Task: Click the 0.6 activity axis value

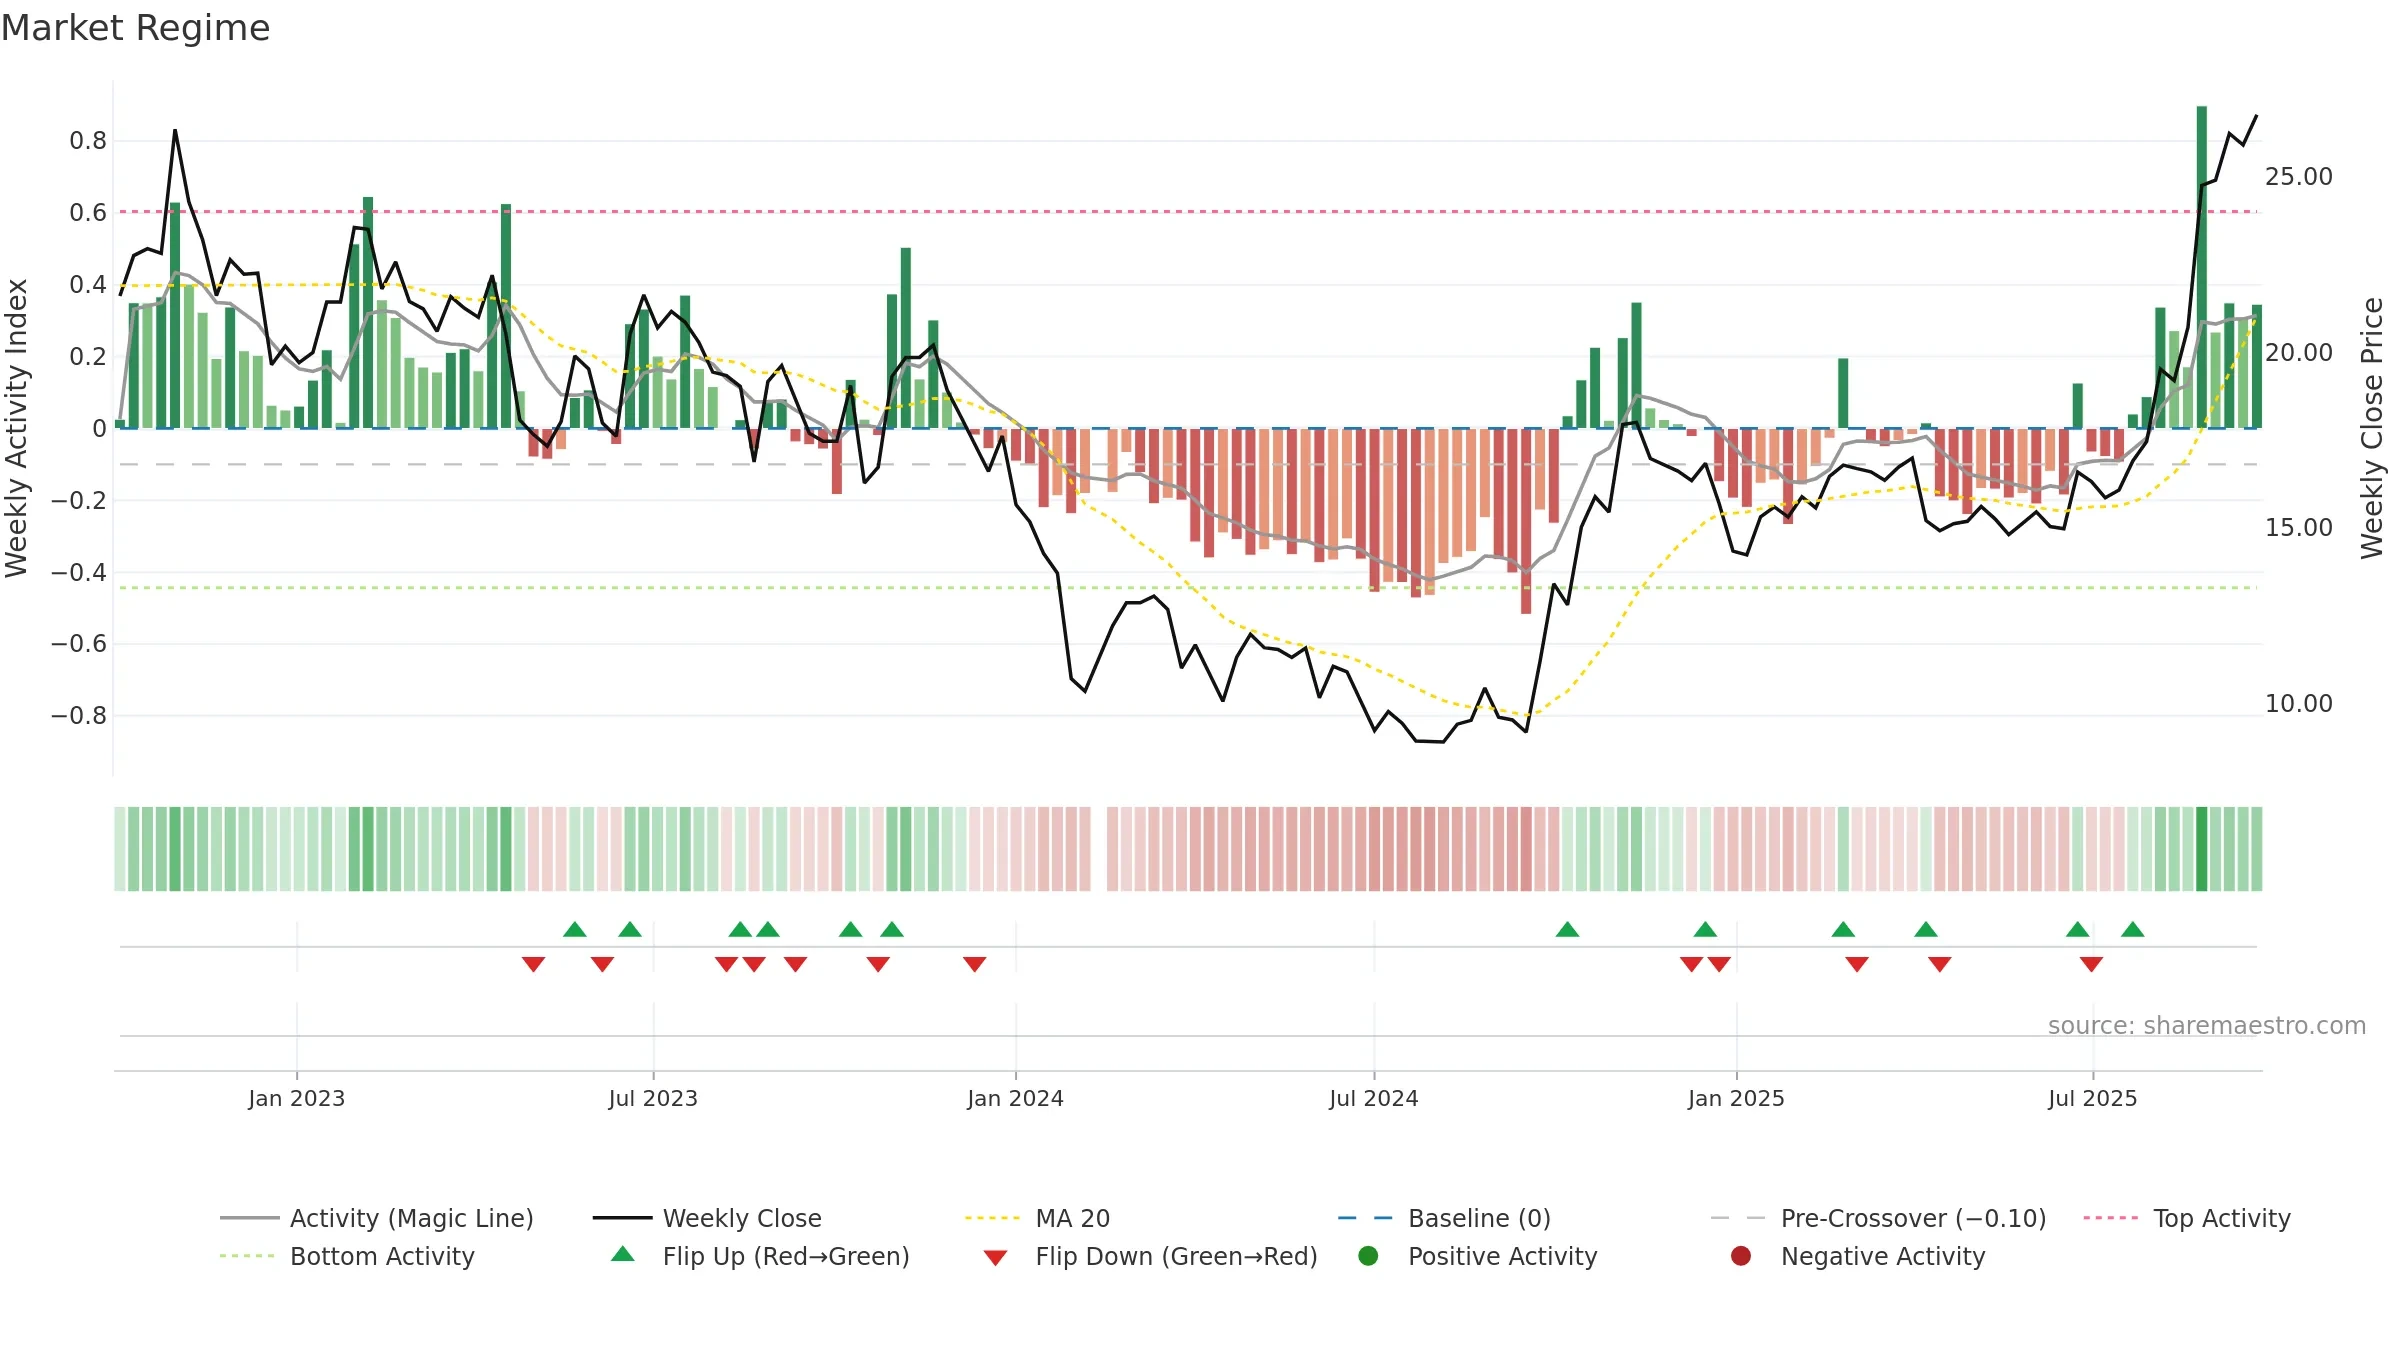Action: (x=88, y=213)
